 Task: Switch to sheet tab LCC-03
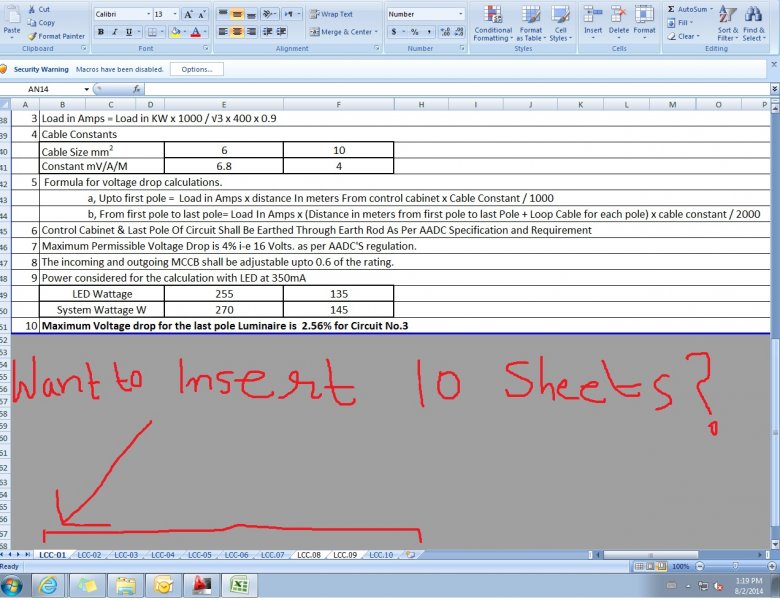tap(126, 555)
